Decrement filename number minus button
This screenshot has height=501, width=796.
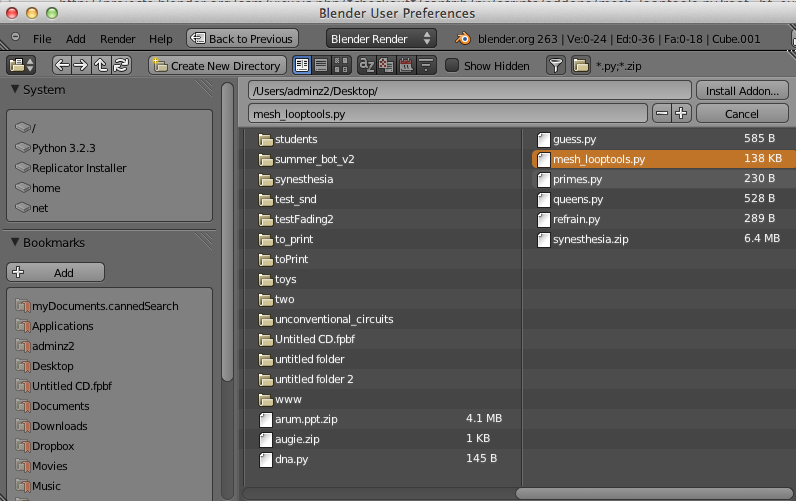(662, 113)
